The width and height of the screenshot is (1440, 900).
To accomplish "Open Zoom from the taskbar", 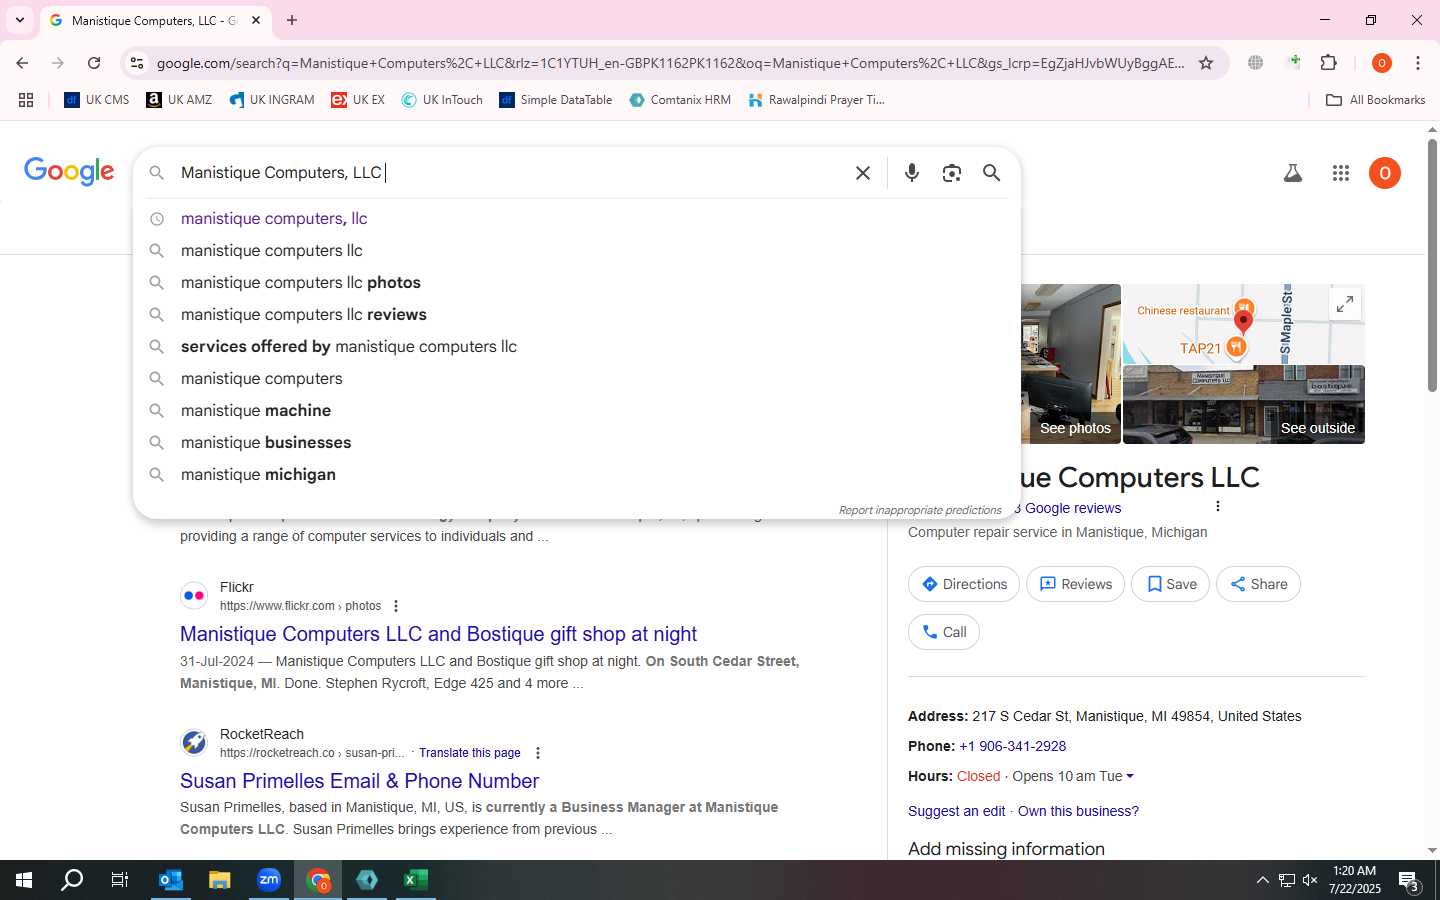I will pyautogui.click(x=269, y=880).
